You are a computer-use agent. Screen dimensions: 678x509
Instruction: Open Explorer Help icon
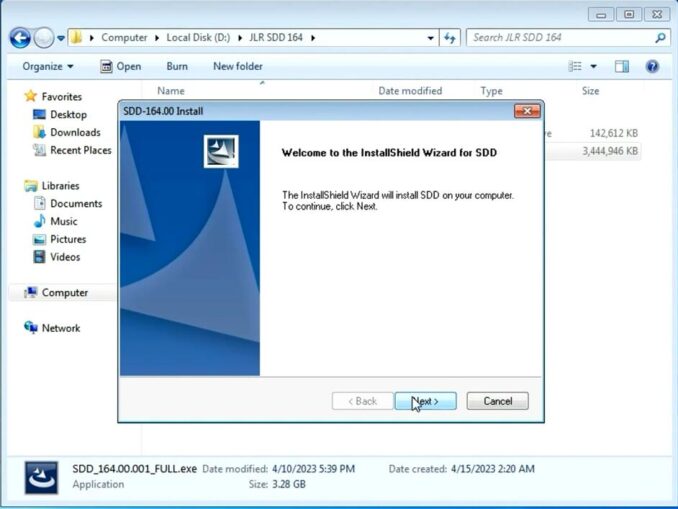click(652, 66)
